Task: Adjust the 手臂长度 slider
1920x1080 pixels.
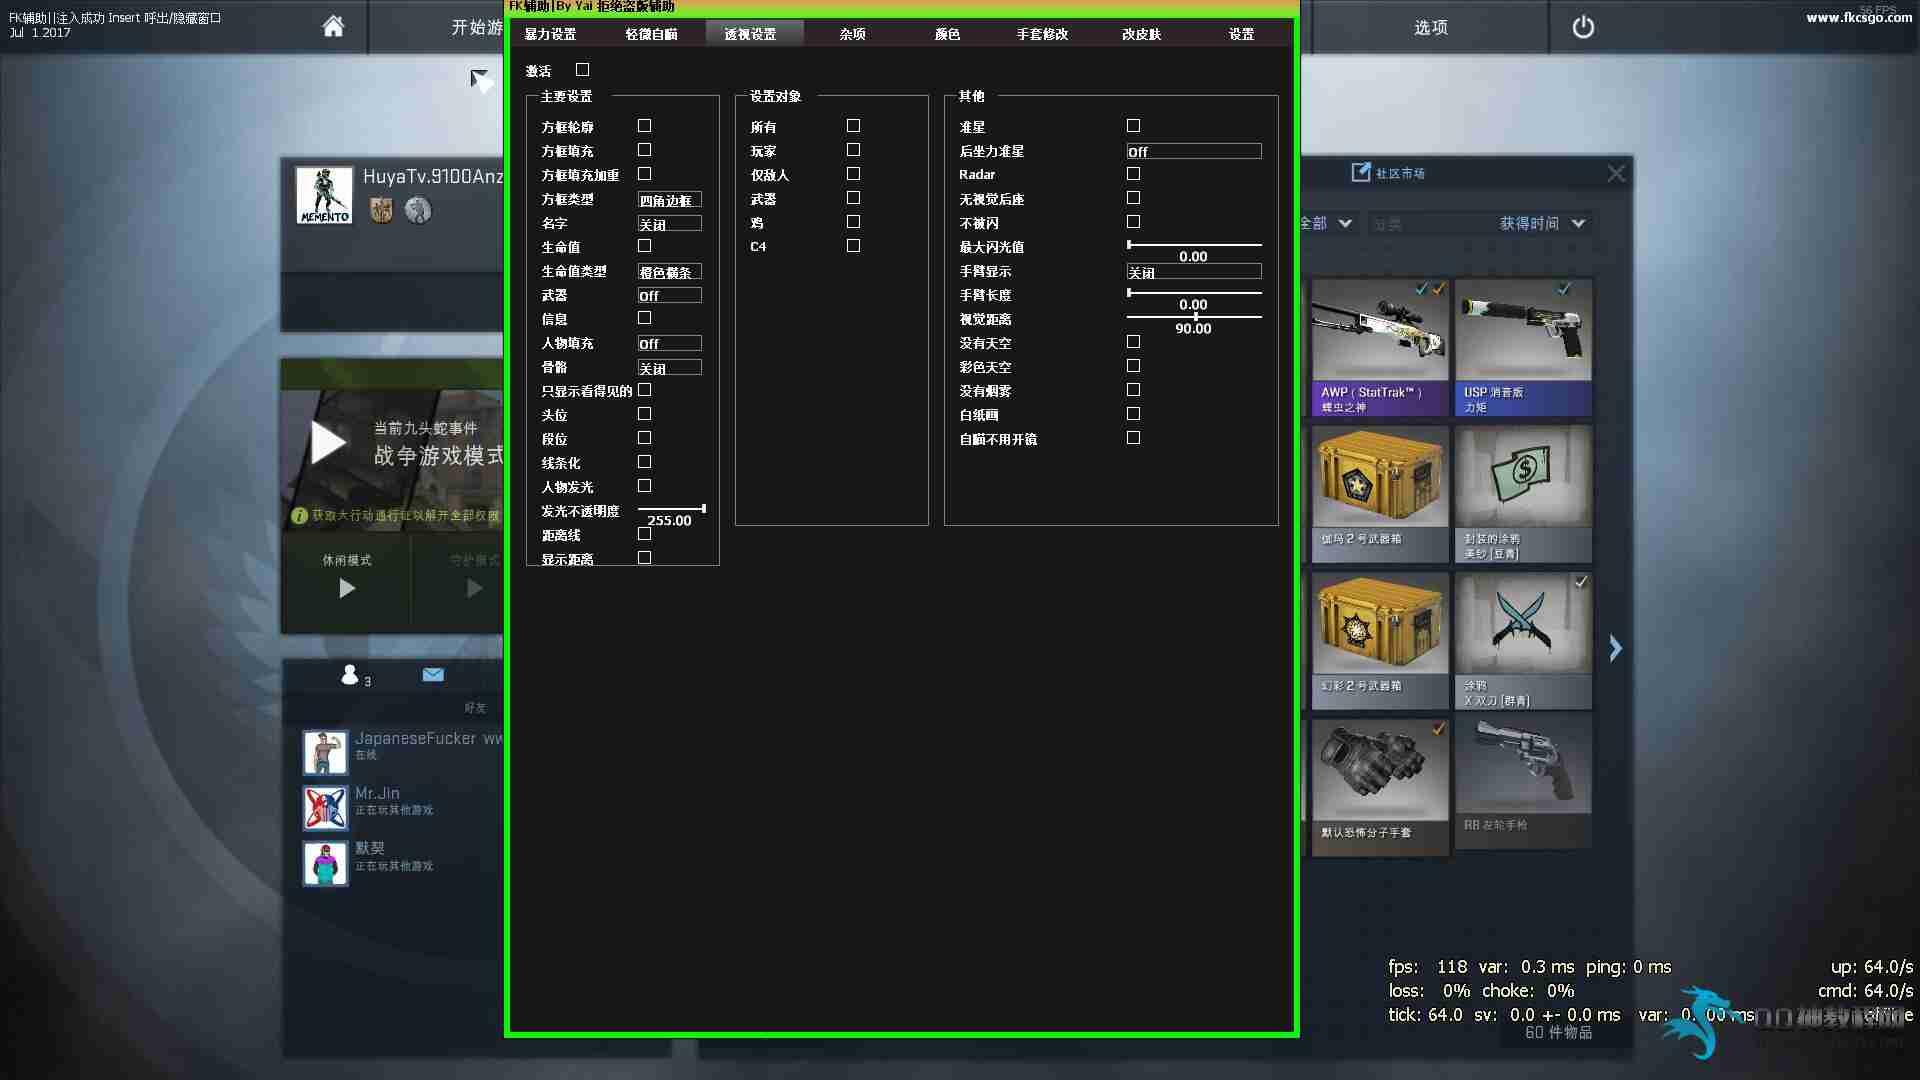Action: pyautogui.click(x=1194, y=292)
